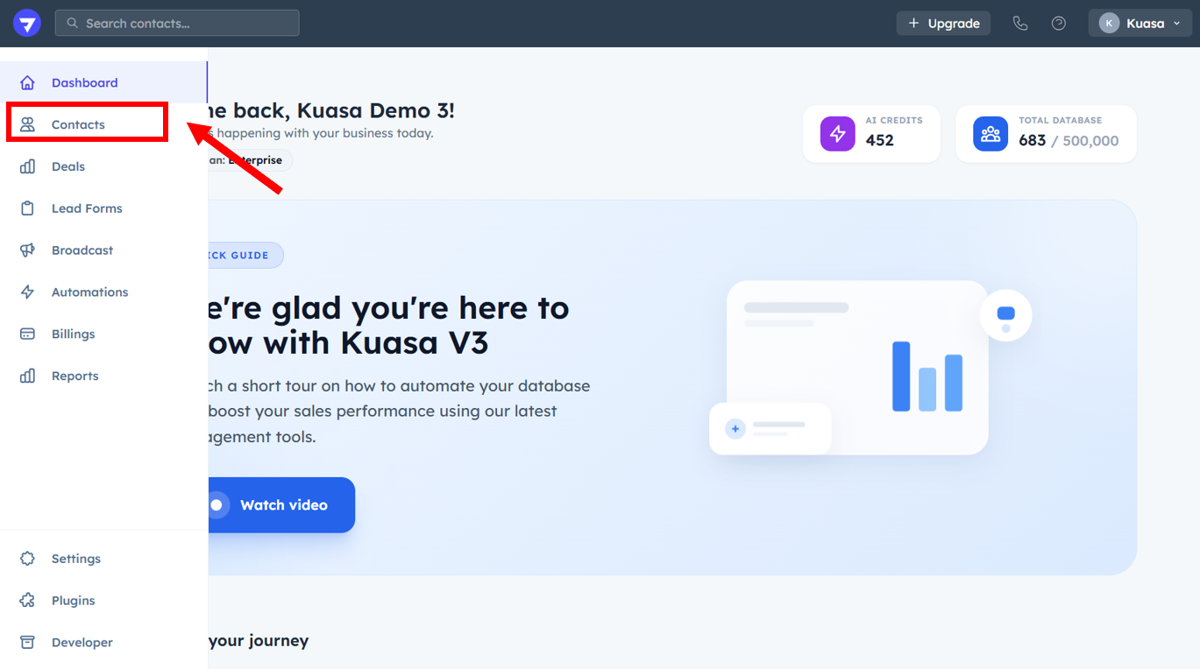Click the Lead Forms clipboard icon
1200x669 pixels.
click(28, 208)
